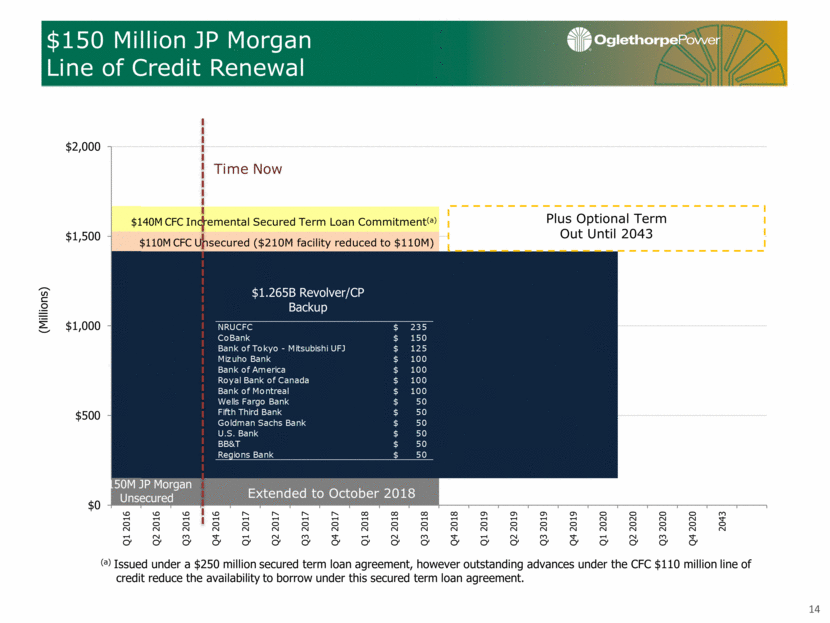
Task: Select the "Q4 2017" x-axis label
Action: tap(335, 528)
